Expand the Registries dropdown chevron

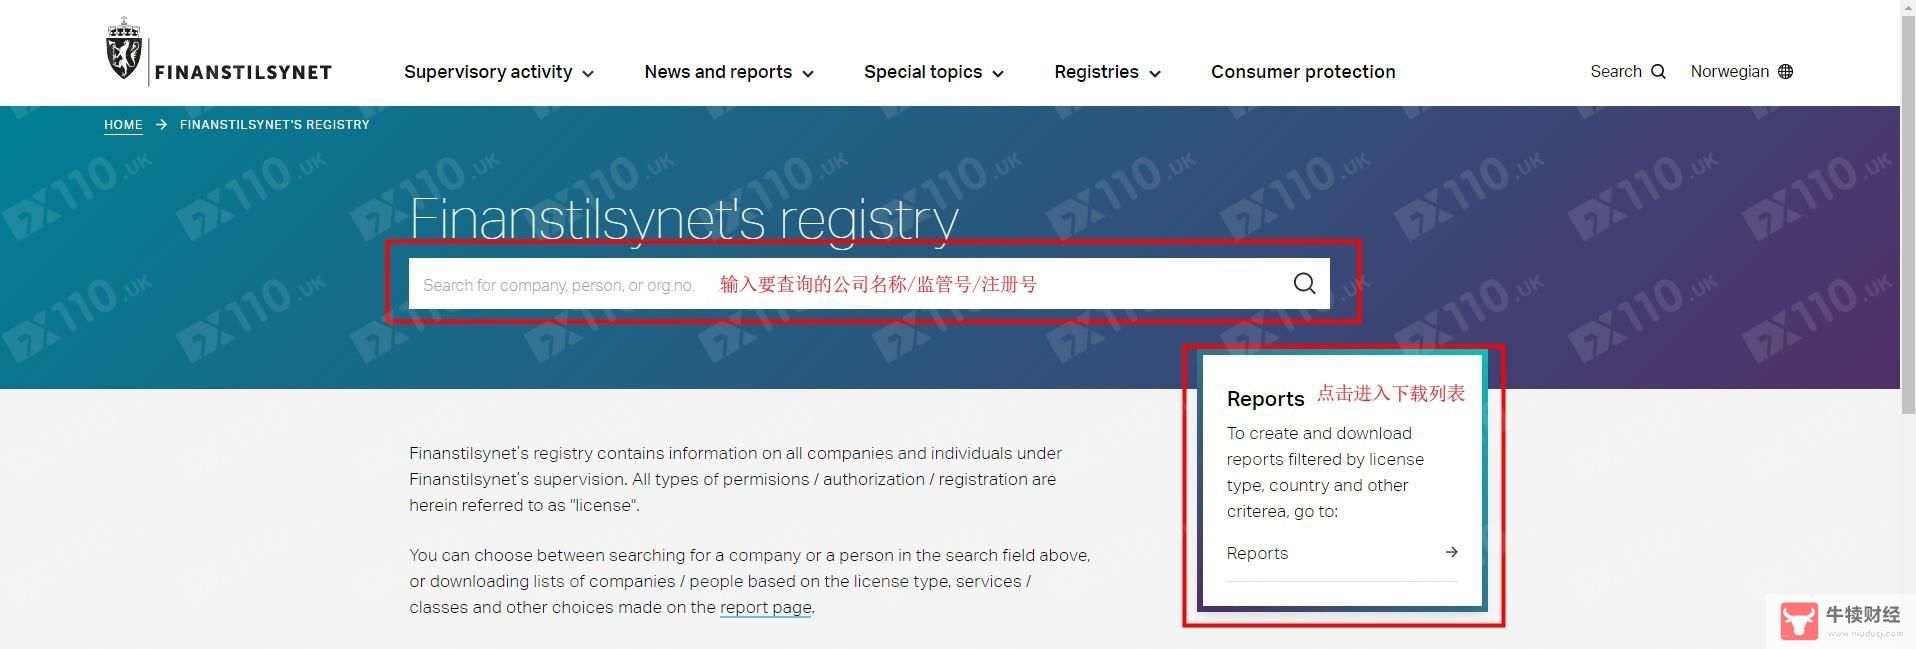pyautogui.click(x=1155, y=74)
